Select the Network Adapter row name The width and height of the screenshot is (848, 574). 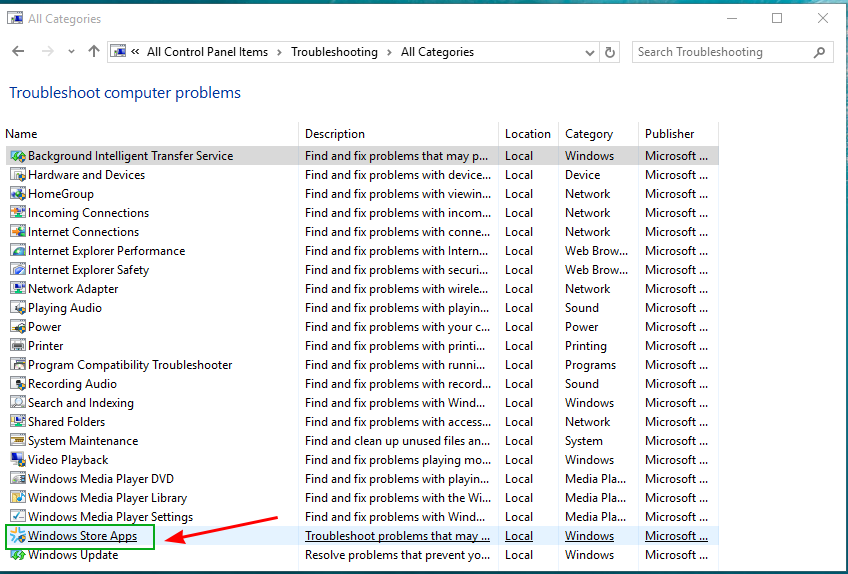[x=73, y=289]
